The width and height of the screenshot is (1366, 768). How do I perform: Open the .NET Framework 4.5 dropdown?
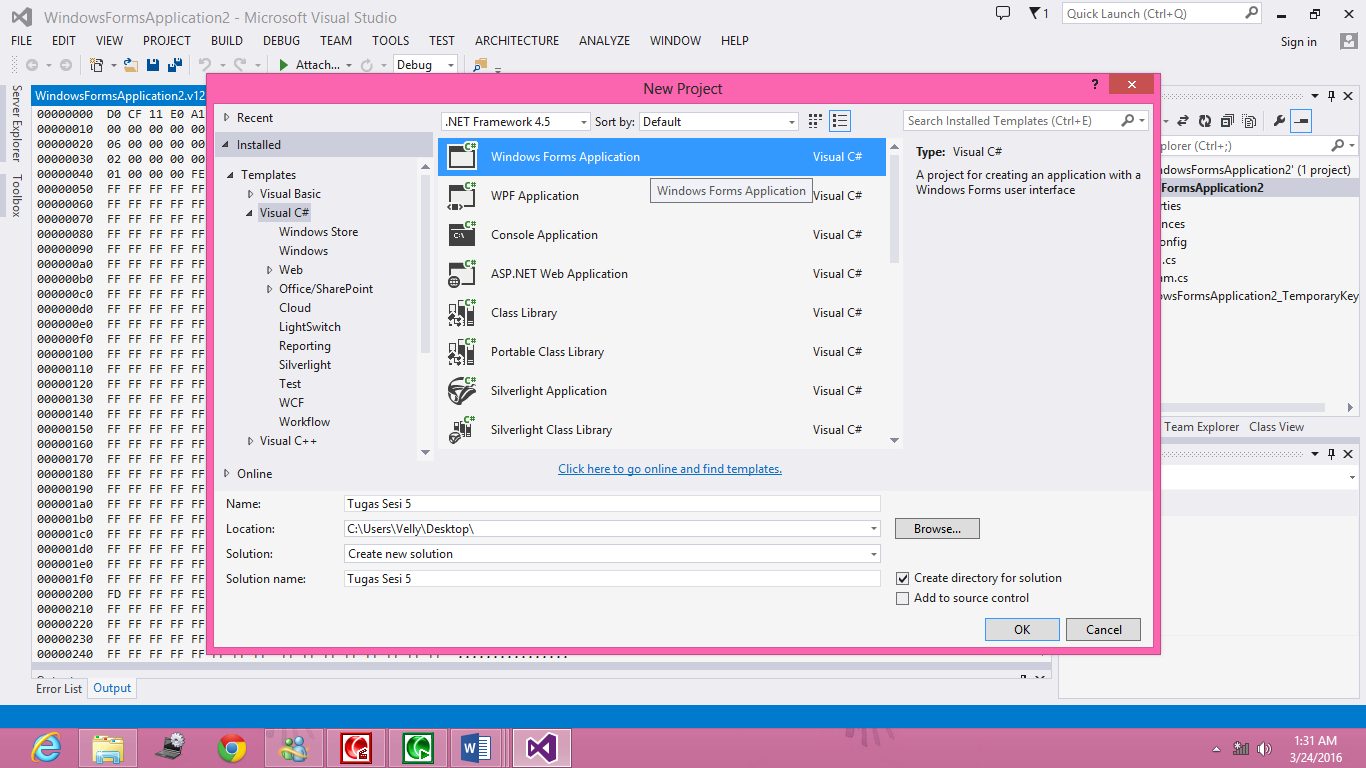(x=582, y=120)
